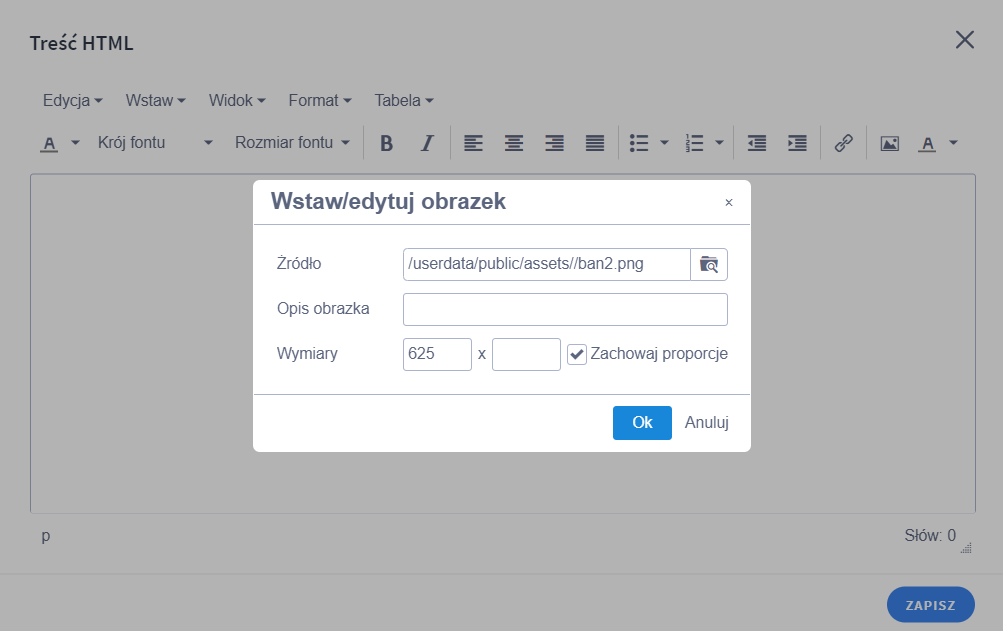
Task: Open the Wstaw menu
Action: tap(155, 100)
